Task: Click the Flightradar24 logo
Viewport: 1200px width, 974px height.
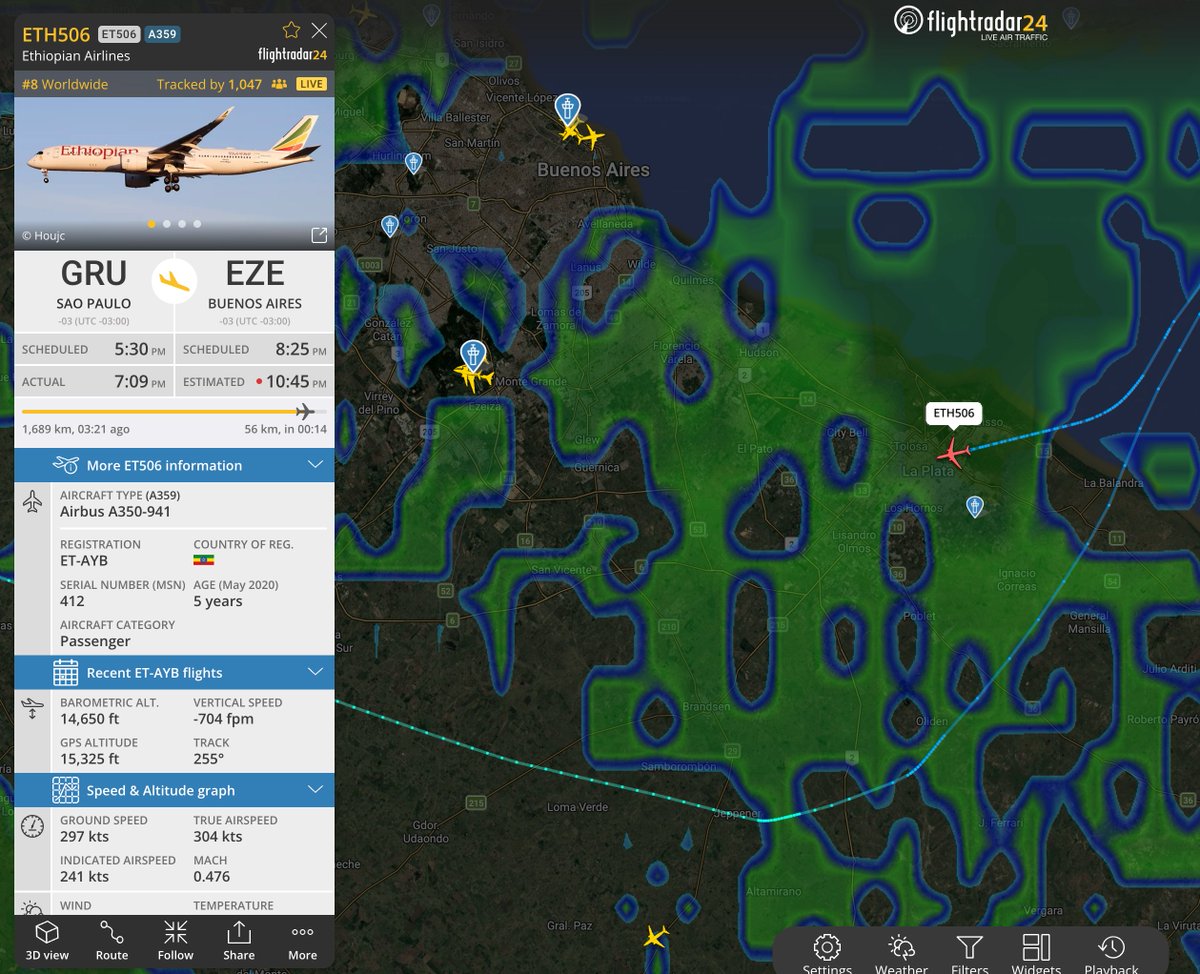Action: coord(971,24)
